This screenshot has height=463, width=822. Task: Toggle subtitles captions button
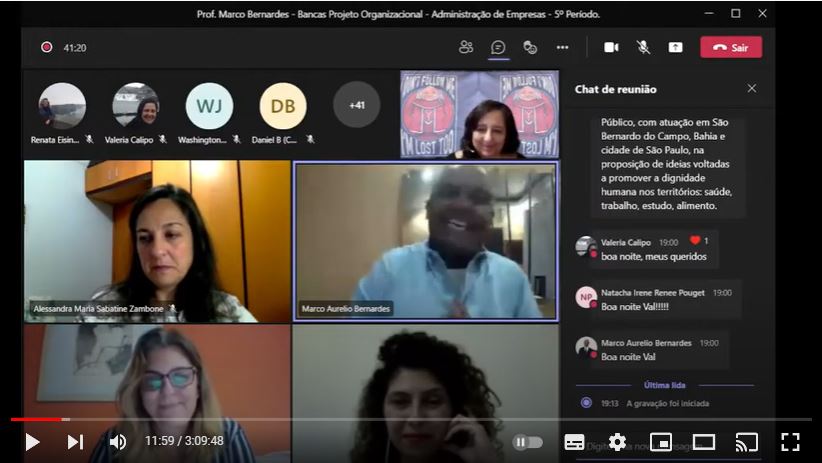574,442
